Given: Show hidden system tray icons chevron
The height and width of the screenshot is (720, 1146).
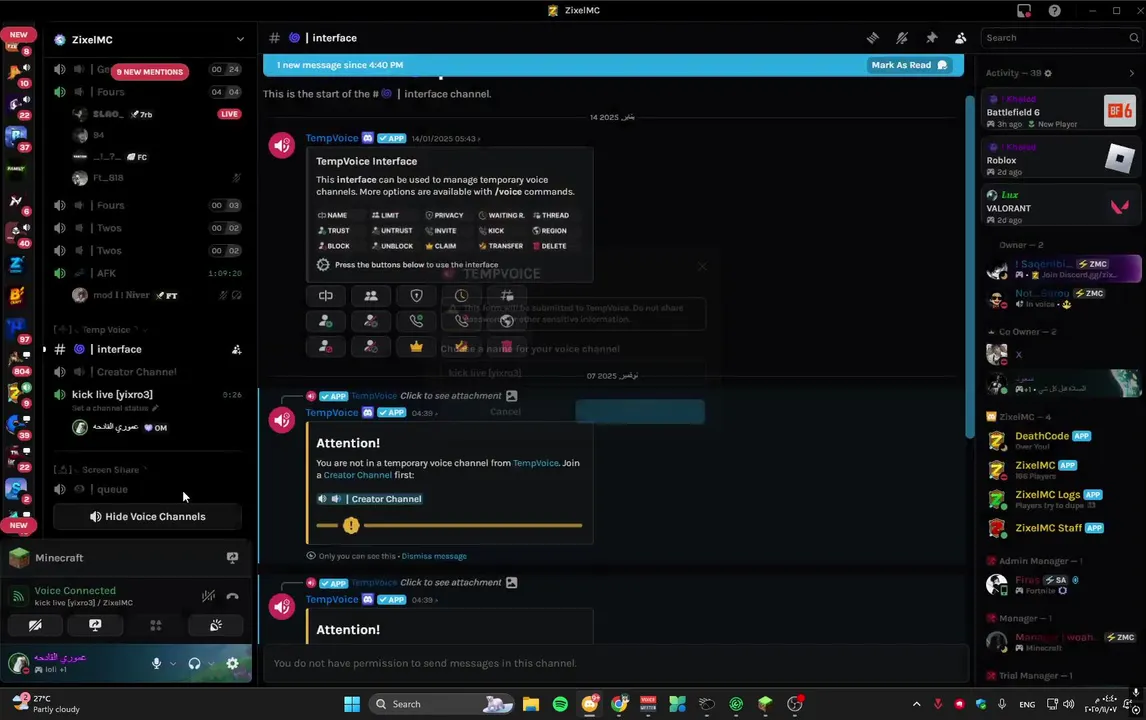Looking at the screenshot, I should coord(916,704).
